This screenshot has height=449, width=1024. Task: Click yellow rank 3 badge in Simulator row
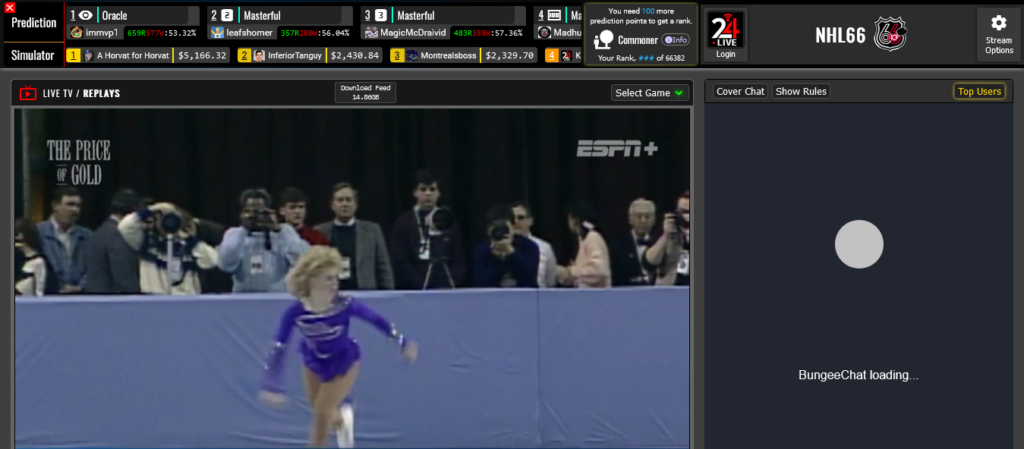pos(397,55)
